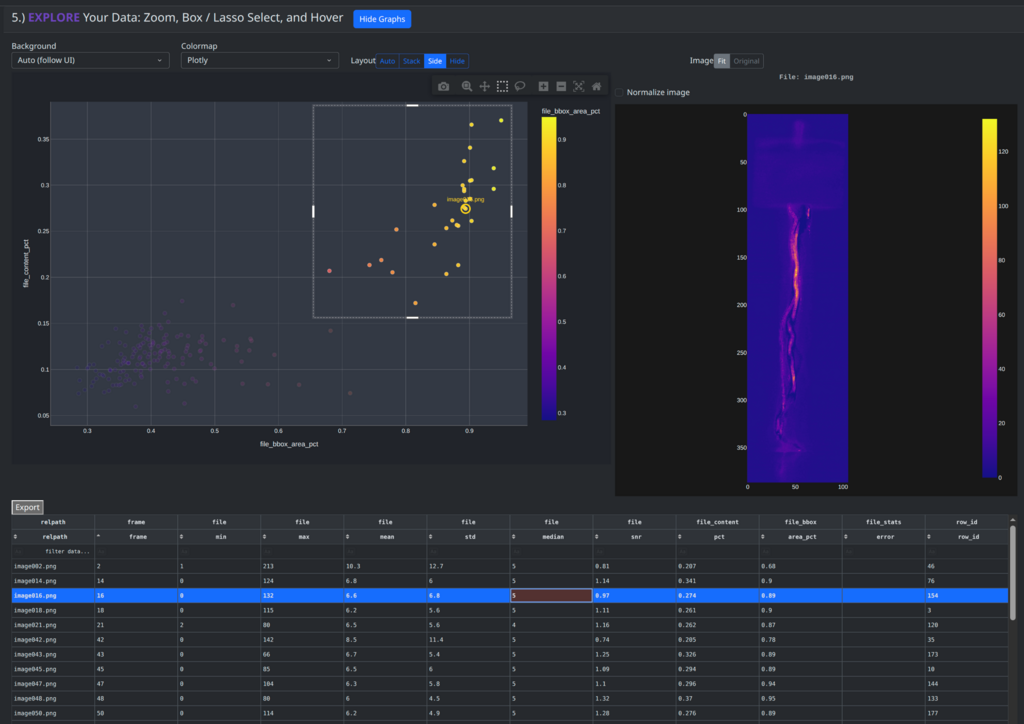The height and width of the screenshot is (724, 1024).
Task: Sort table by median column arrow
Action: (x=514, y=537)
